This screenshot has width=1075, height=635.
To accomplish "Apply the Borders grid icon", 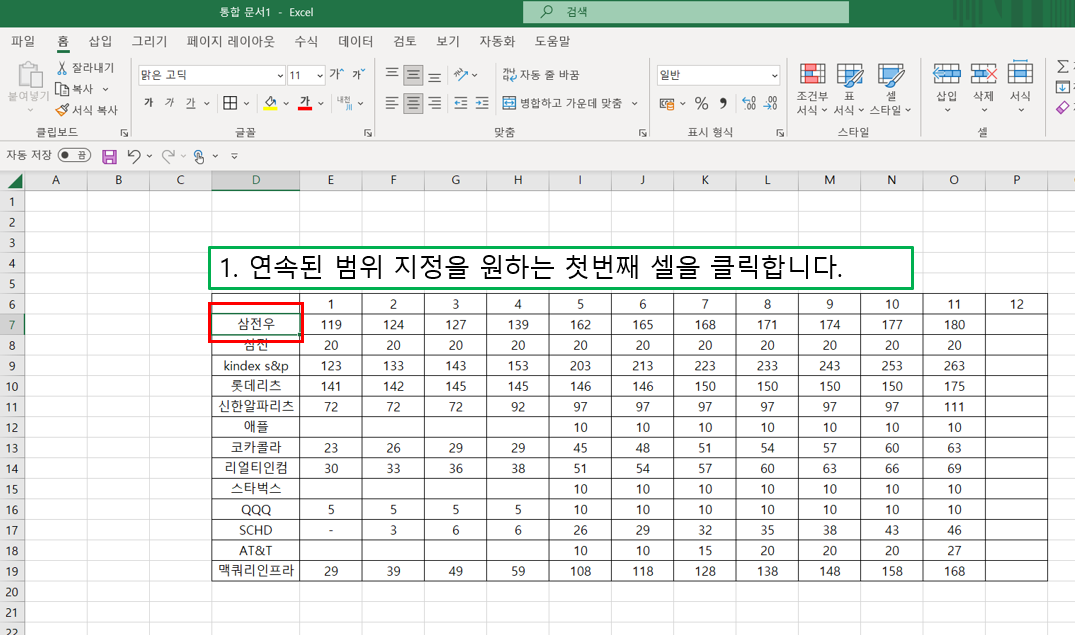I will click(x=230, y=103).
